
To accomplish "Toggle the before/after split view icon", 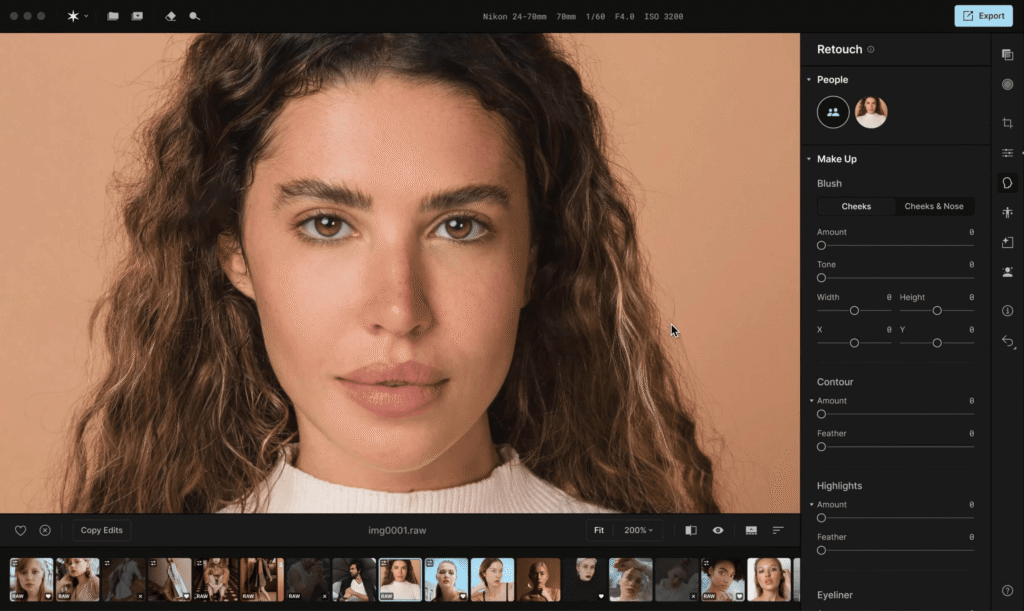I will (689, 530).
